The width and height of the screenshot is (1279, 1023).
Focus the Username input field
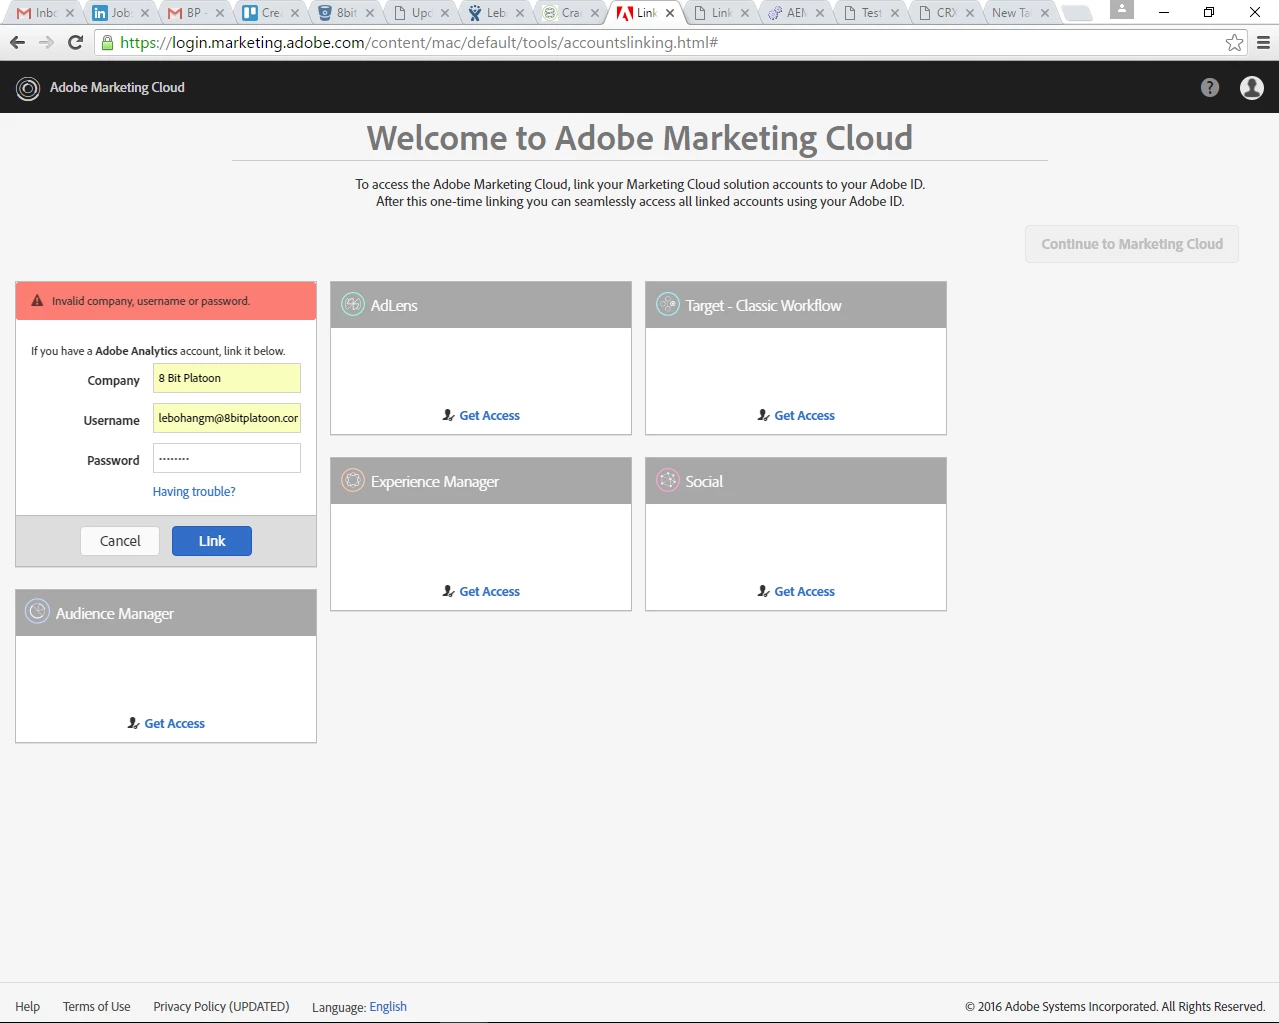pyautogui.click(x=227, y=418)
